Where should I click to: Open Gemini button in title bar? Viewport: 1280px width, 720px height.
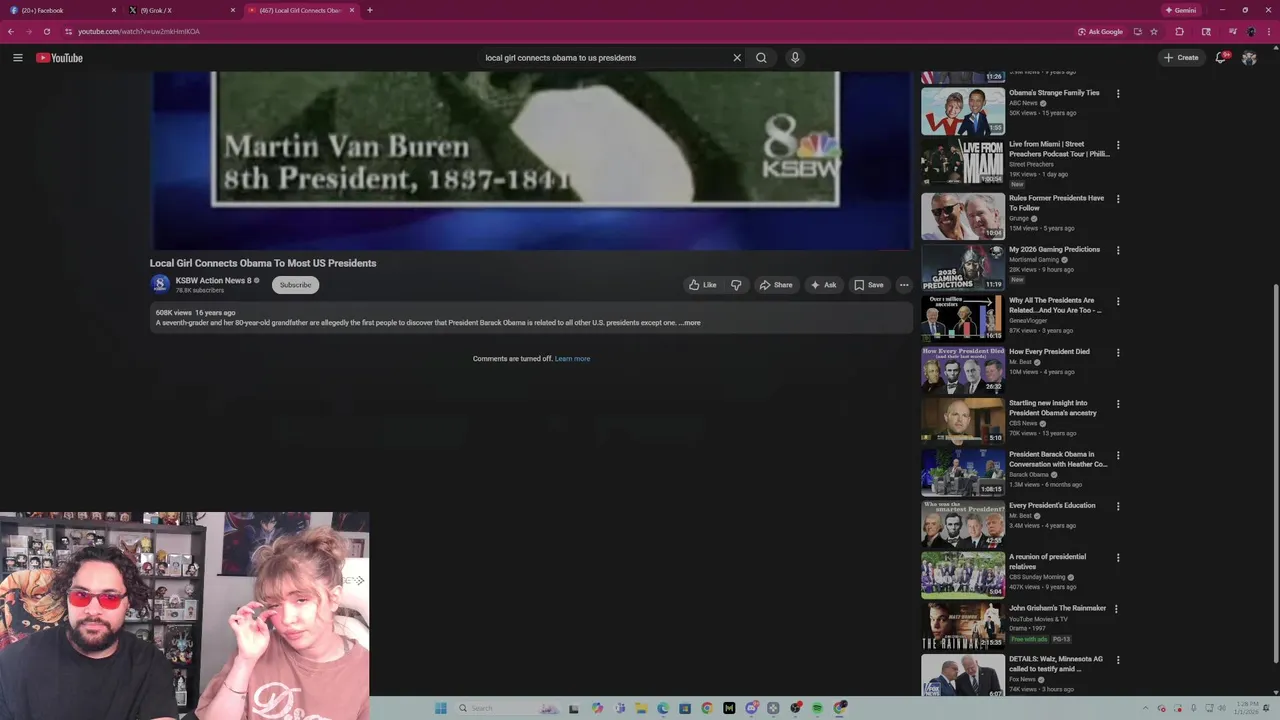1181,10
